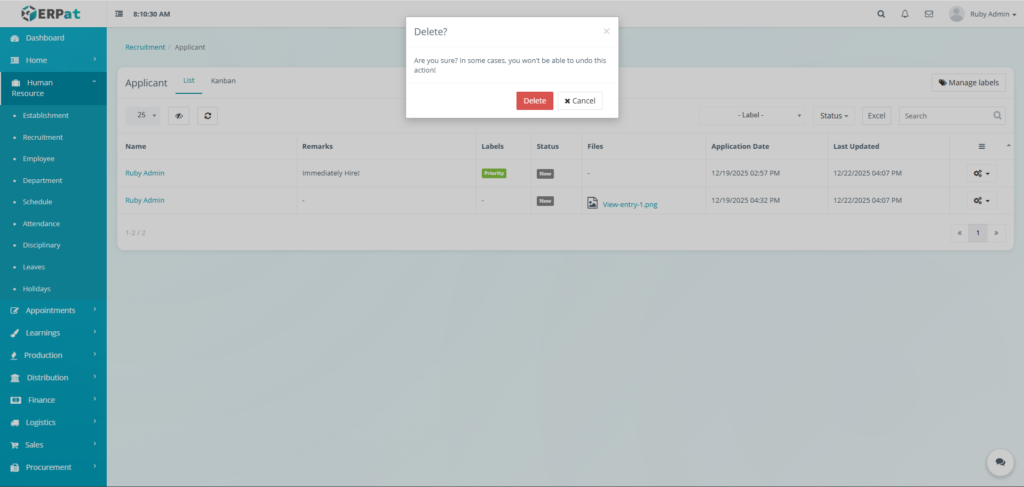This screenshot has width=1024, height=487.
Task: Open the View-entry-1.png file link
Action: tap(630, 204)
